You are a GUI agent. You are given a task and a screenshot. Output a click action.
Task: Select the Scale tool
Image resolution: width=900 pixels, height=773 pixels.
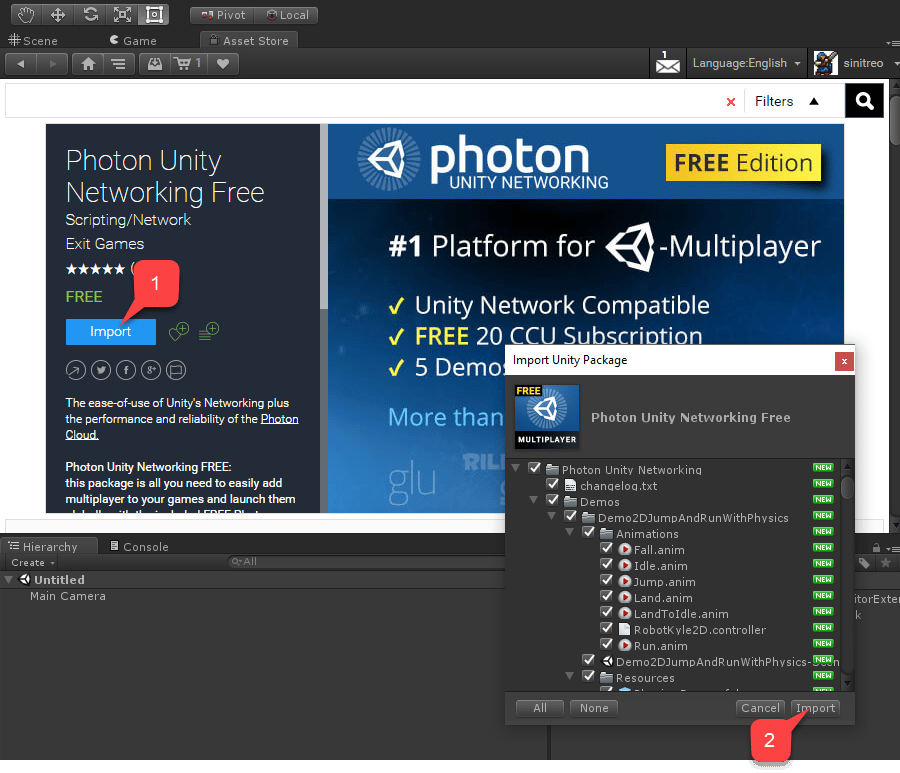[x=122, y=14]
